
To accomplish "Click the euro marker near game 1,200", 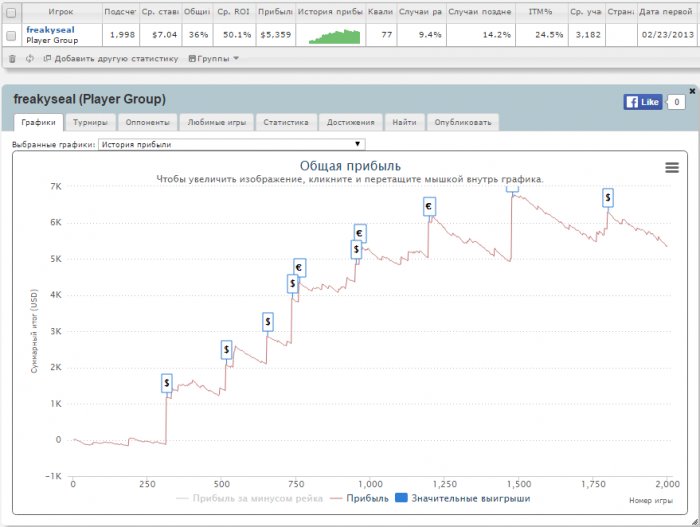I will 429,206.
